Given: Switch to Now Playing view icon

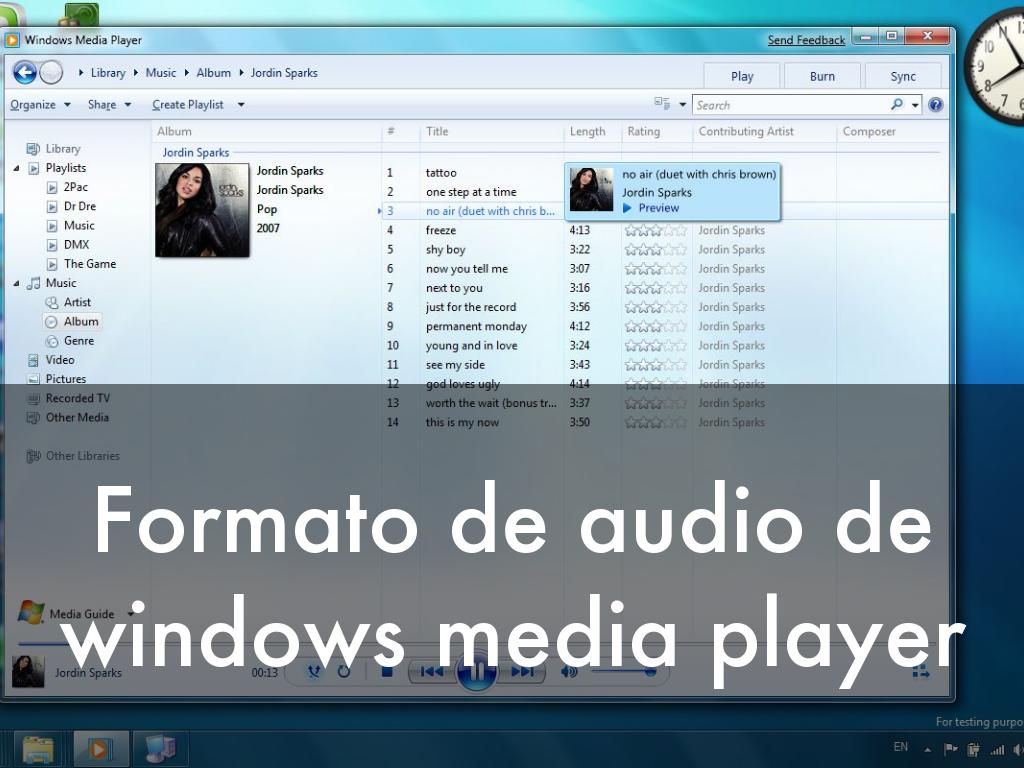Looking at the screenshot, I should coord(919,671).
